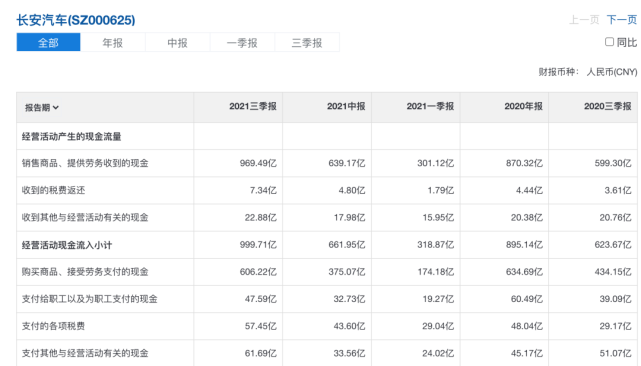Click the 999.71亿 cell value
The image size is (641, 366).
258,245
